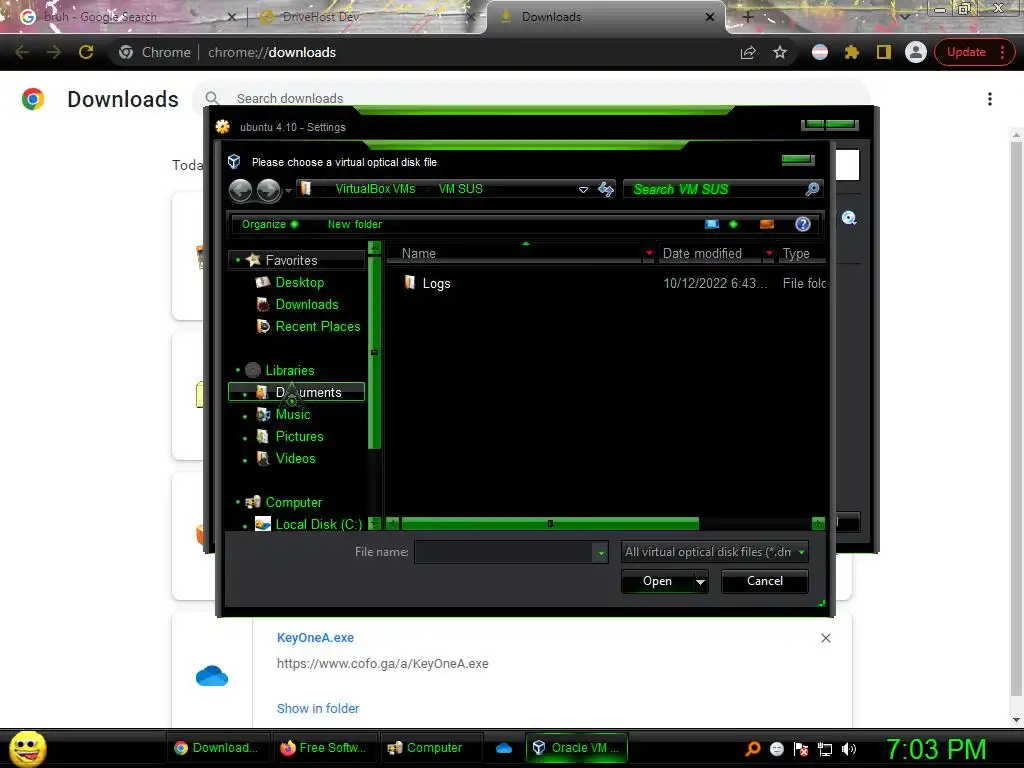Viewport: 1024px width, 768px height.
Task: Click the Search VM SUS field
Action: tap(714, 189)
